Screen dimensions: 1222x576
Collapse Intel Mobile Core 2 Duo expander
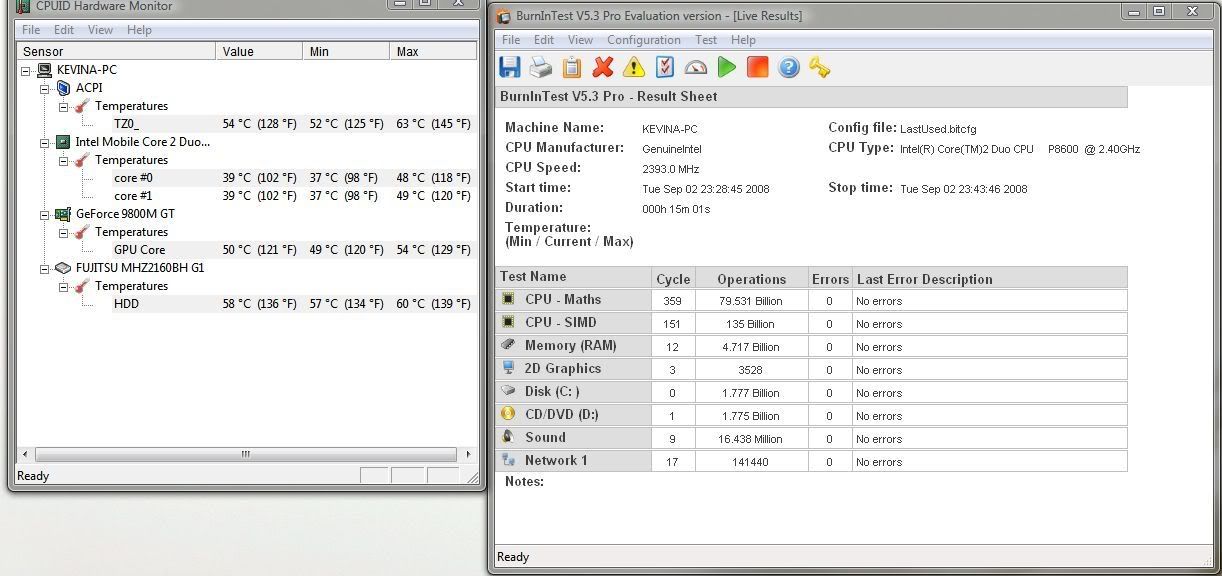pos(45,142)
